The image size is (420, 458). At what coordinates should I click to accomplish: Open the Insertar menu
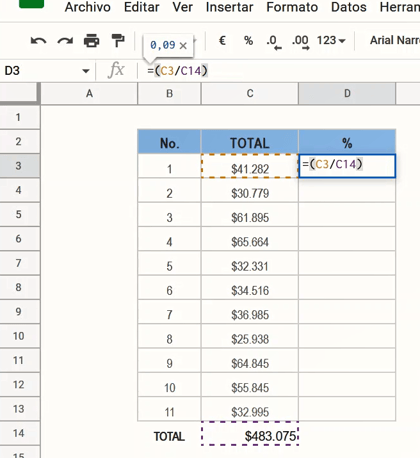click(229, 7)
